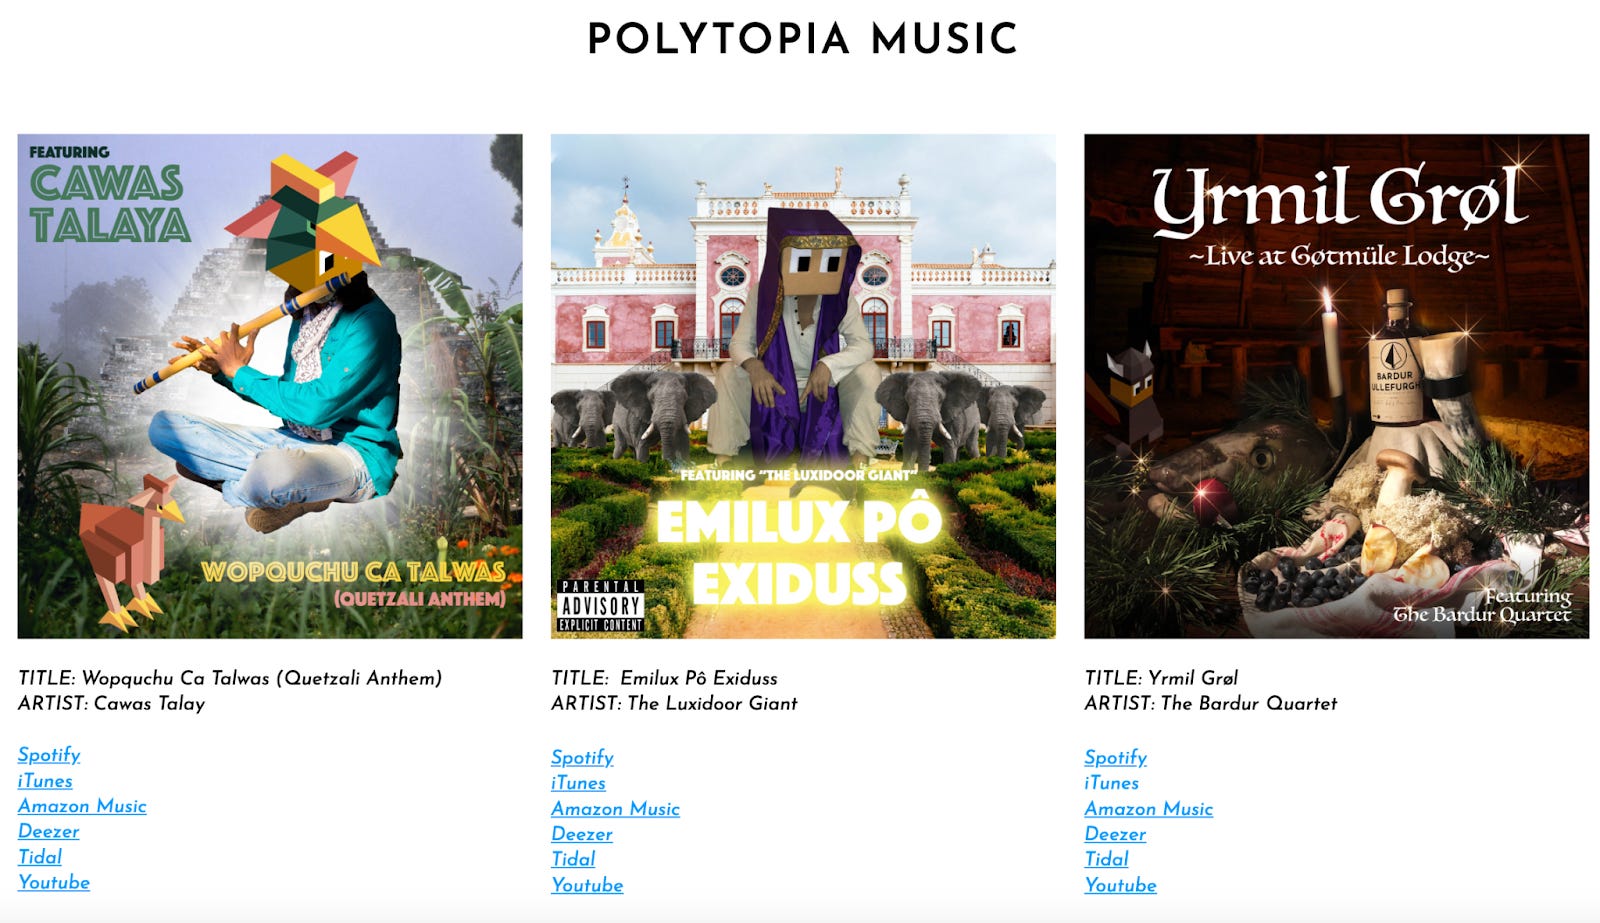This screenshot has width=1600, height=923.
Task: Open iTunes link under Wopquchu Ca Talwas
Action: [45, 780]
